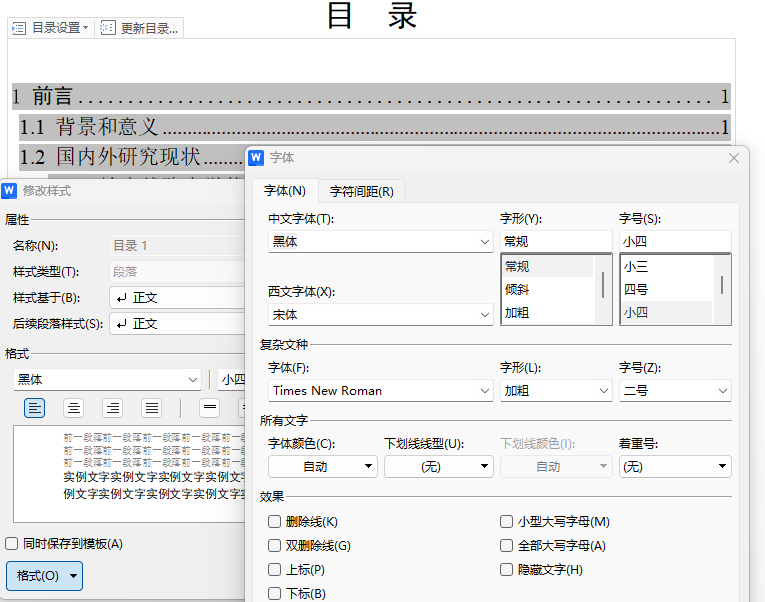765x602 pixels.
Task: Click 更新目录 toolbar button
Action: pyautogui.click(x=140, y=28)
